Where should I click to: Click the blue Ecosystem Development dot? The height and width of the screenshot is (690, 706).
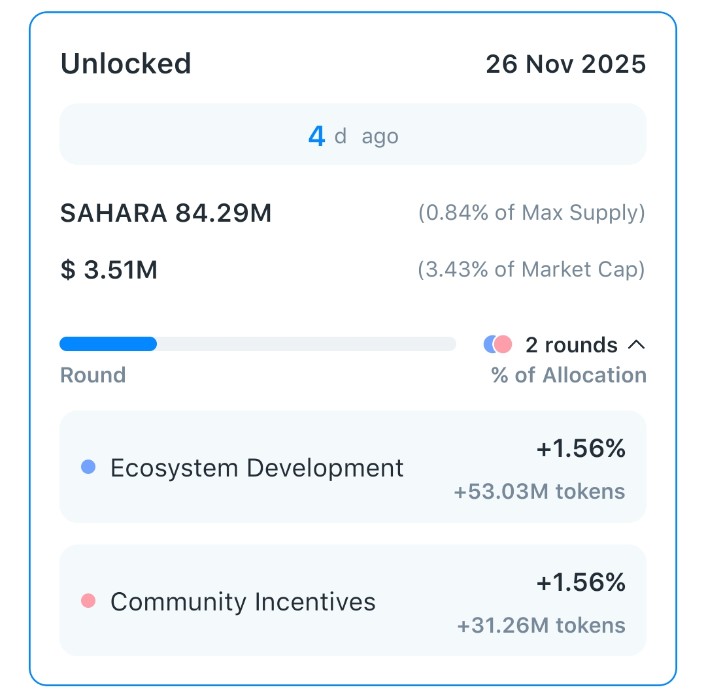click(88, 467)
